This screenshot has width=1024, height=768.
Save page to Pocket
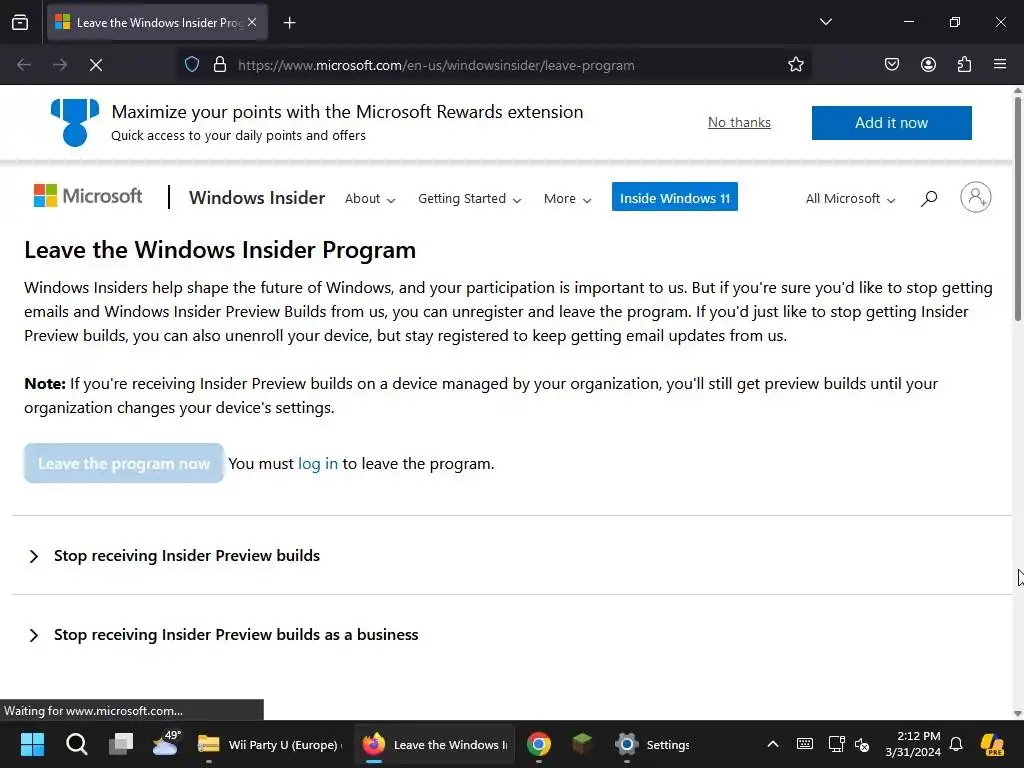point(891,64)
